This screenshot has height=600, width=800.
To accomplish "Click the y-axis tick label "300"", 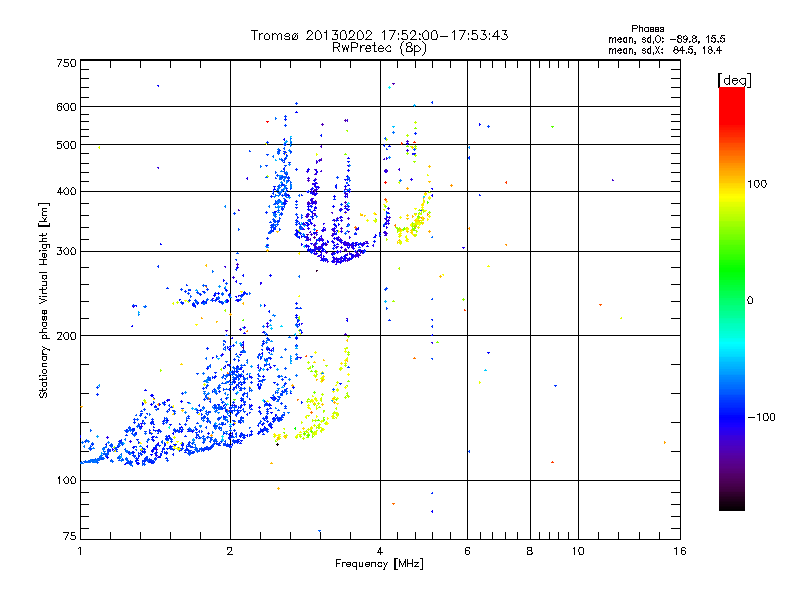I will (66, 252).
